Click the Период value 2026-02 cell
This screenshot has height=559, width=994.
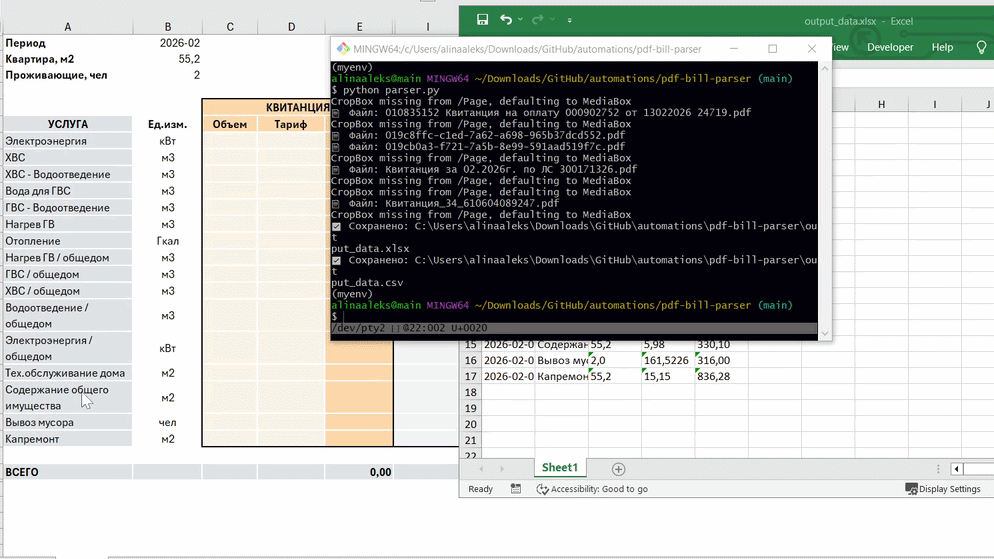(167, 43)
